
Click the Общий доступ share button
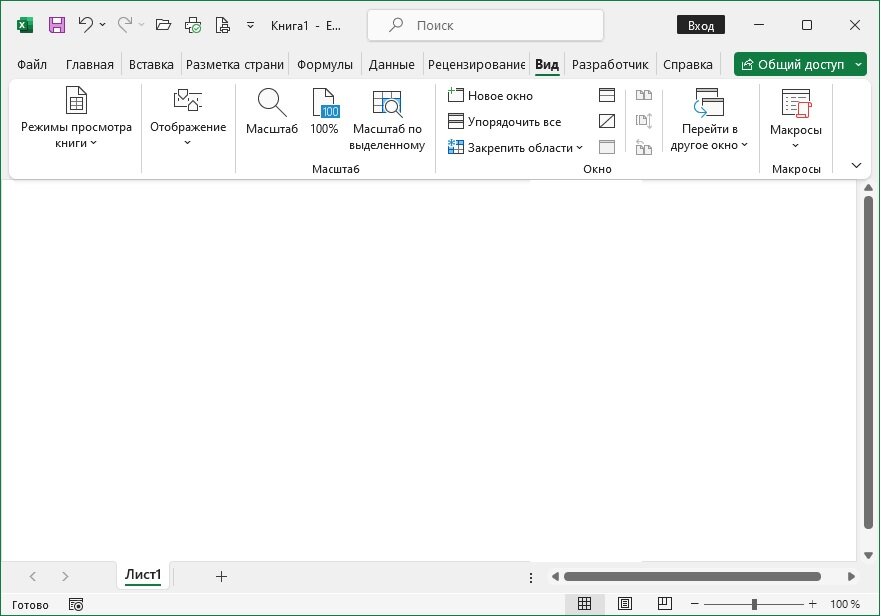(x=793, y=65)
